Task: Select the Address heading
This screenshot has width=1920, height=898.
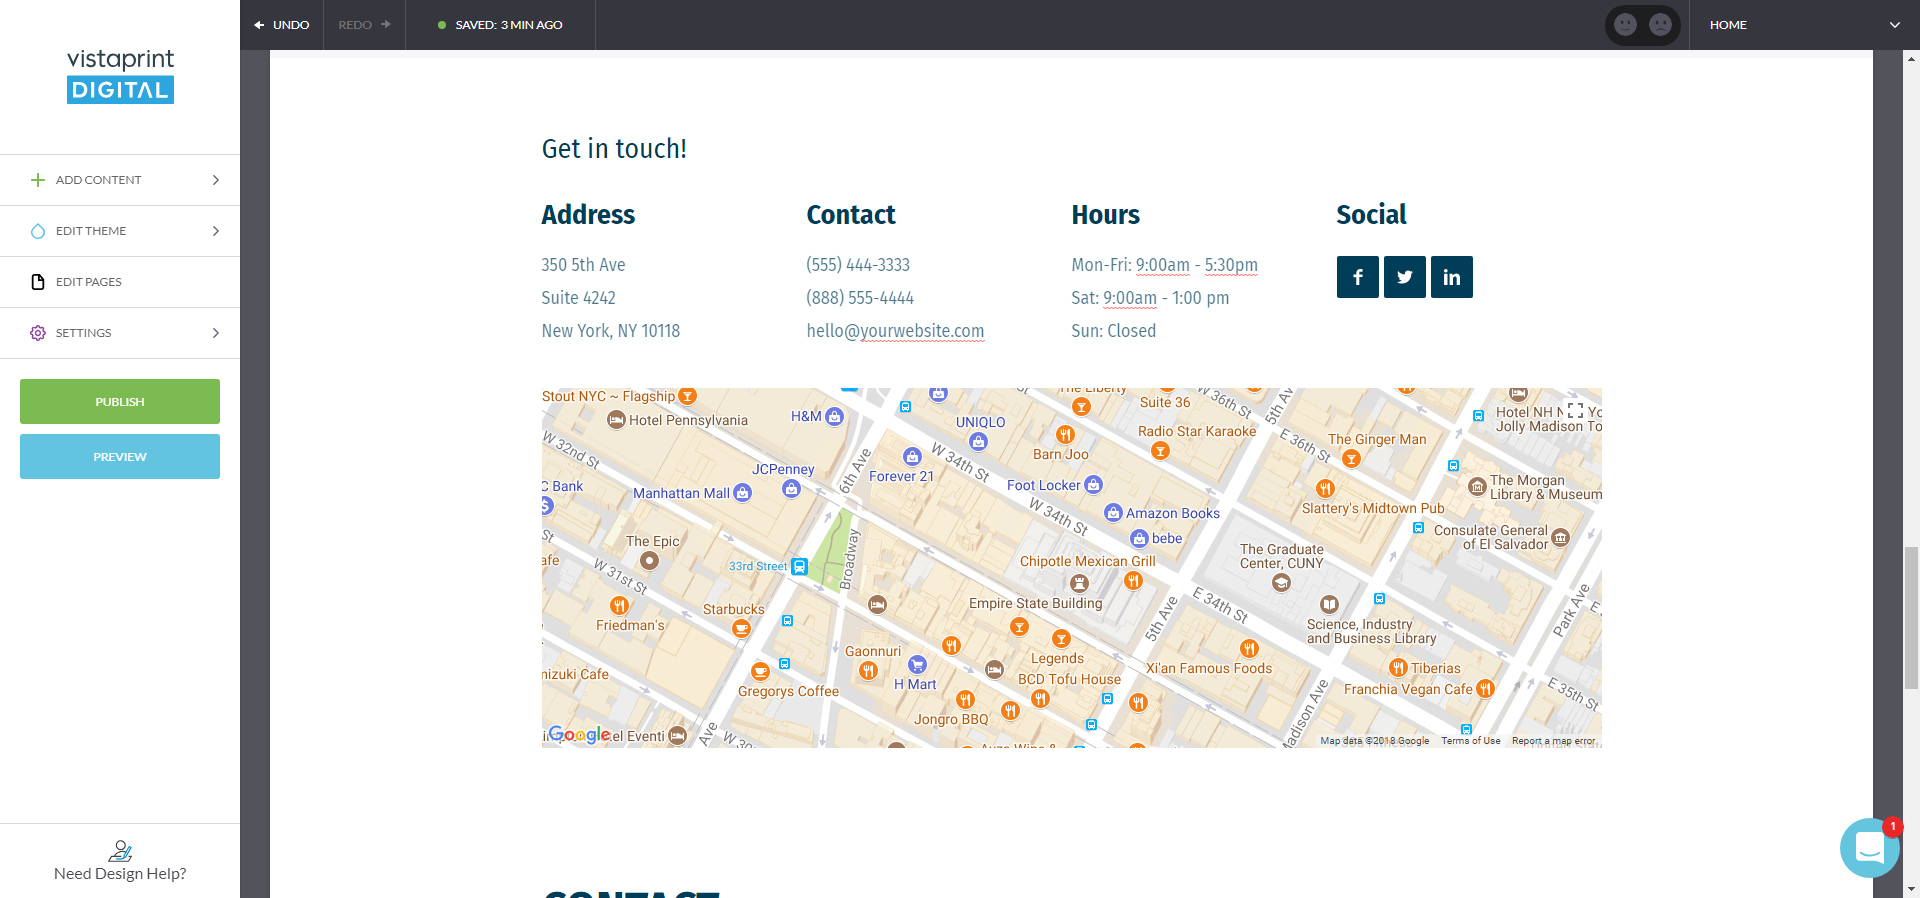Action: coord(588,215)
